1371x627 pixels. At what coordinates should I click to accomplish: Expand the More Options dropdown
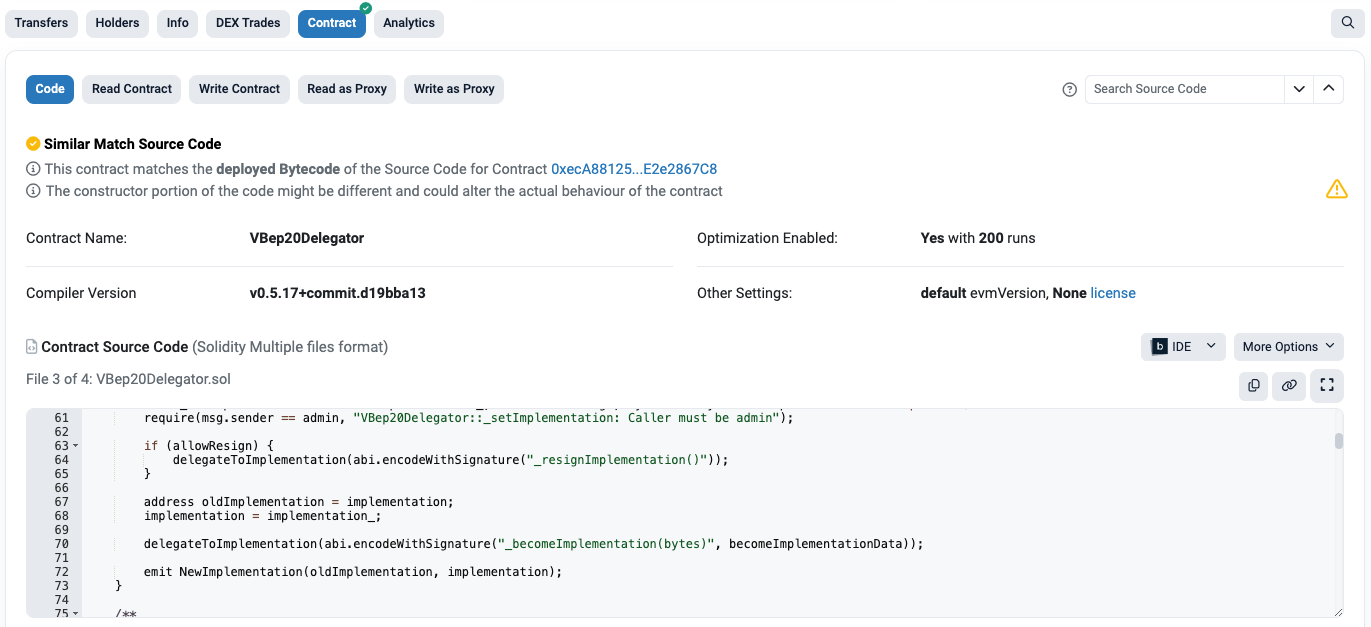click(x=1288, y=347)
